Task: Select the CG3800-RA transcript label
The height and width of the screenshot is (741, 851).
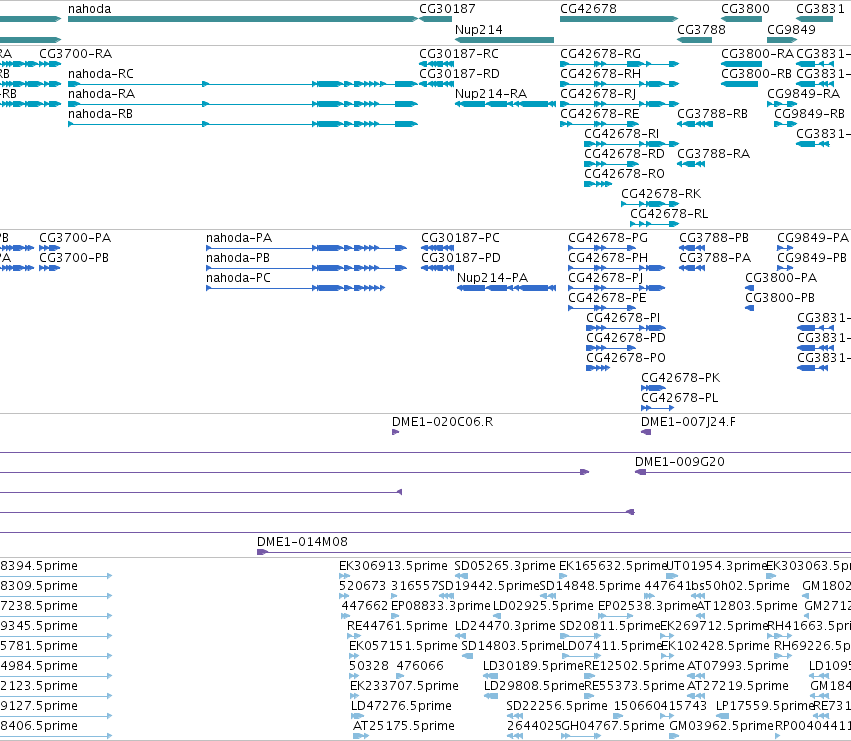Action: [x=758, y=54]
